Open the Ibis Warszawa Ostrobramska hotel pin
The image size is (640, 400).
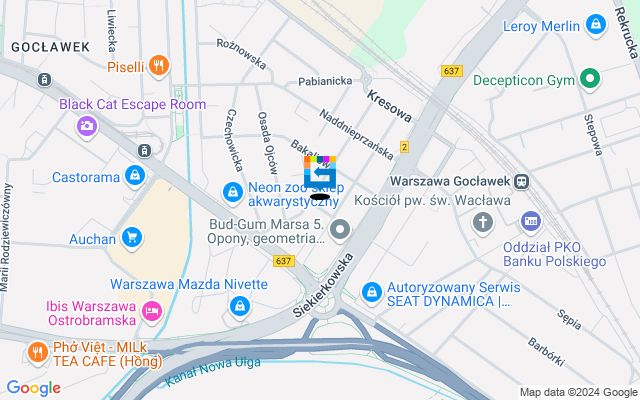coord(152,312)
